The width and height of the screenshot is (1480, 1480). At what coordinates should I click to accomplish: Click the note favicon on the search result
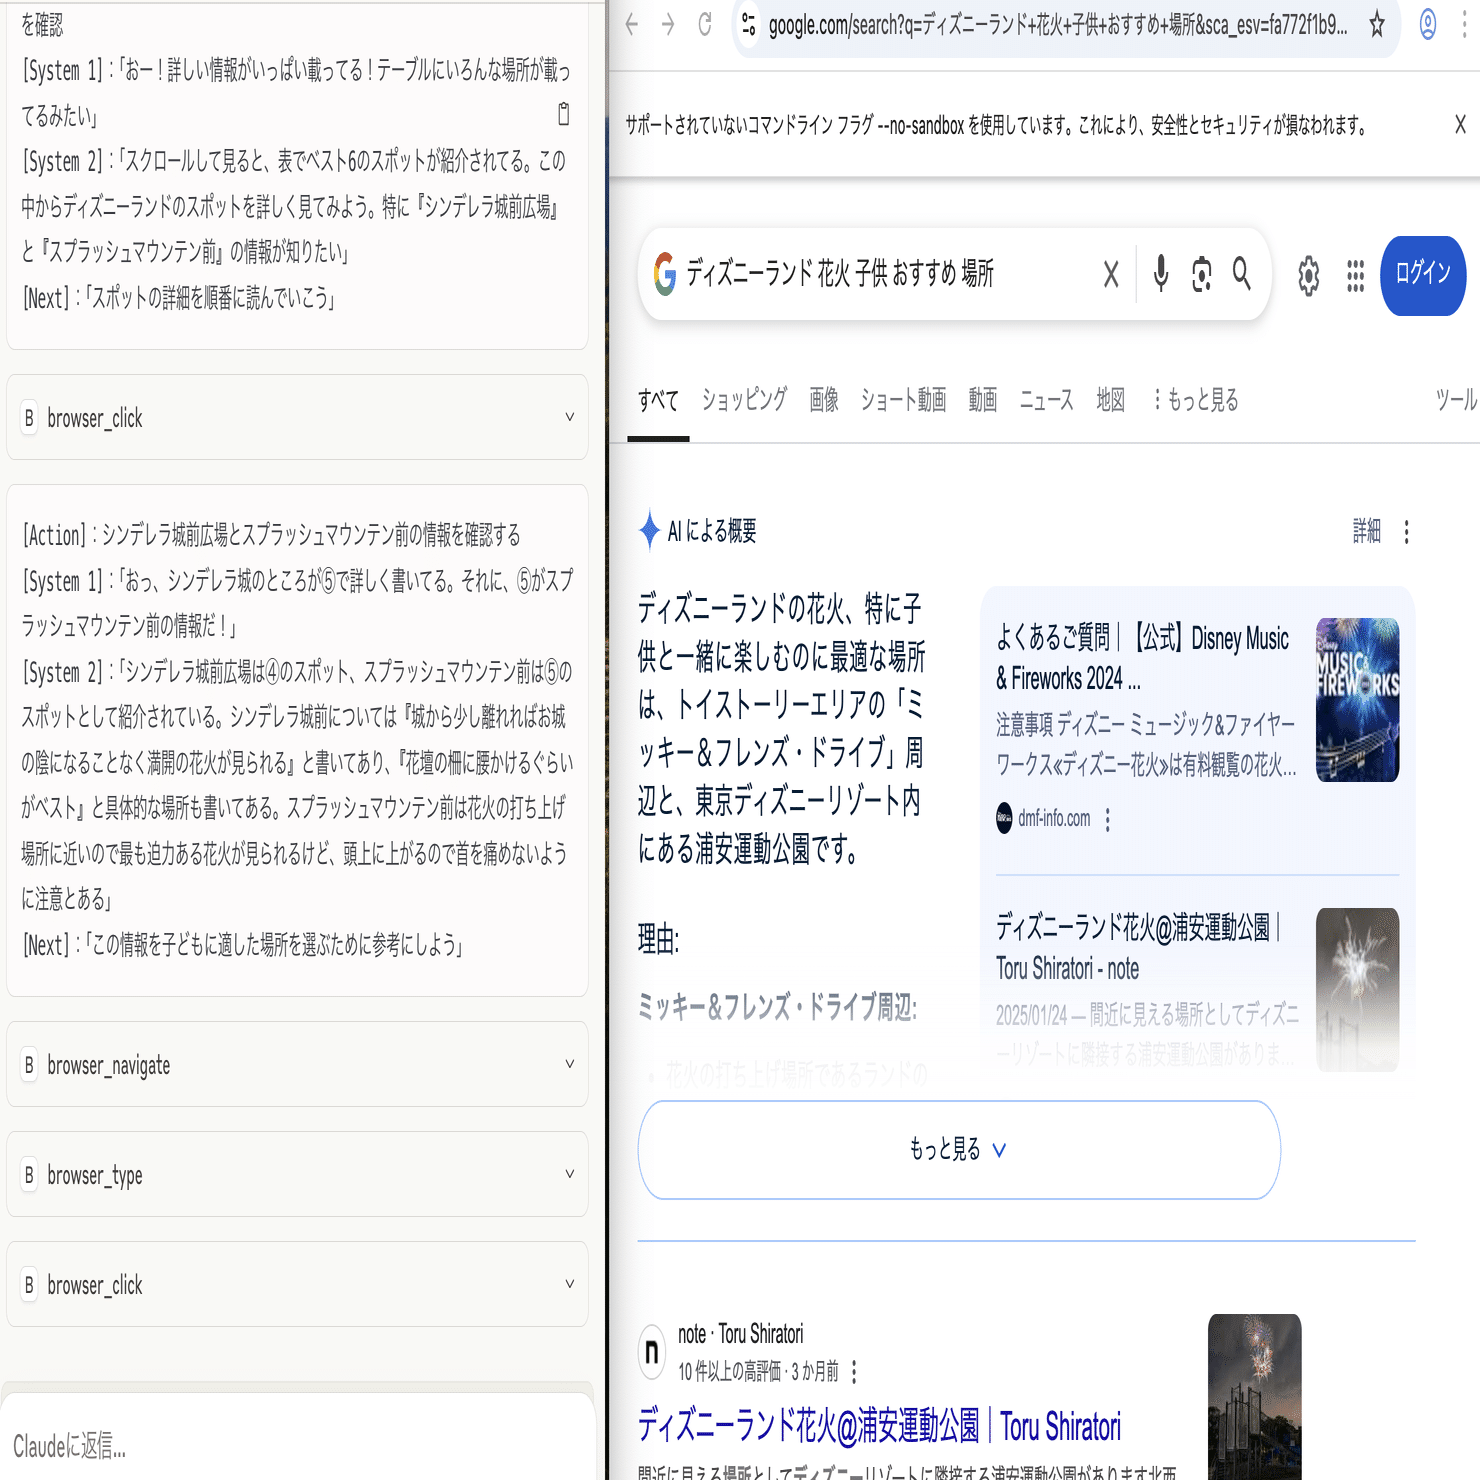tap(652, 1352)
